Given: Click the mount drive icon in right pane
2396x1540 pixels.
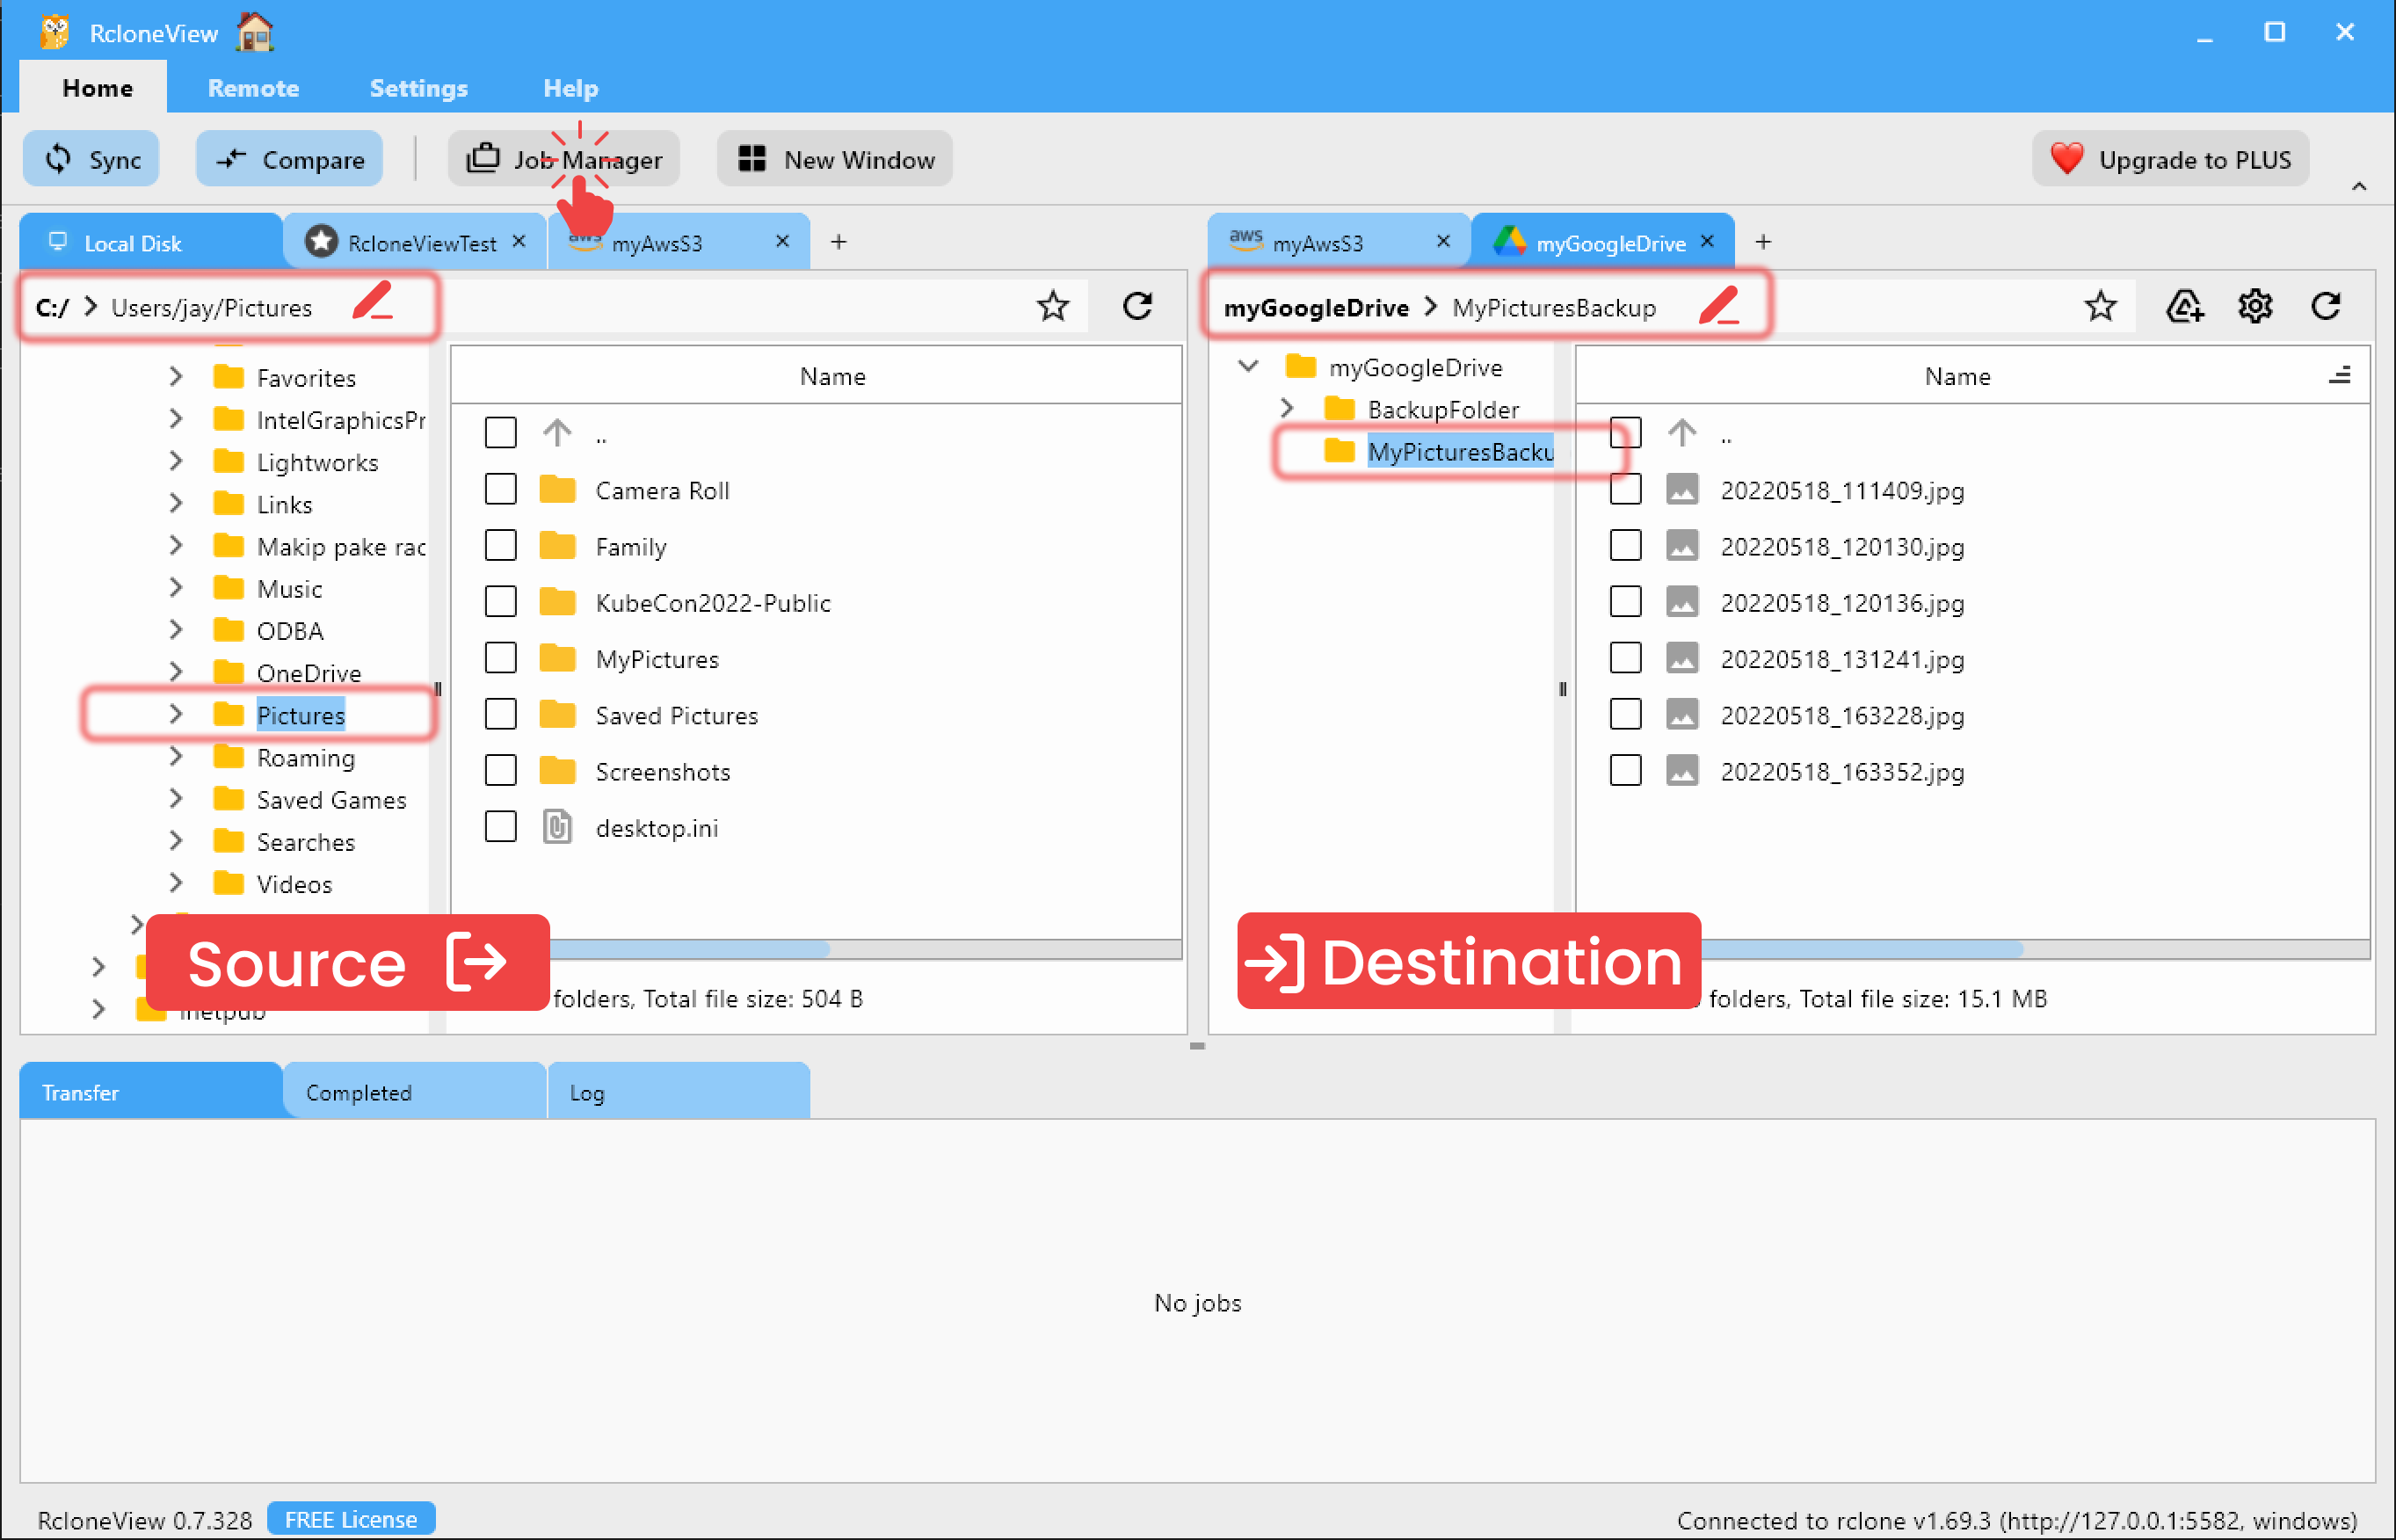Looking at the screenshot, I should click(2184, 306).
